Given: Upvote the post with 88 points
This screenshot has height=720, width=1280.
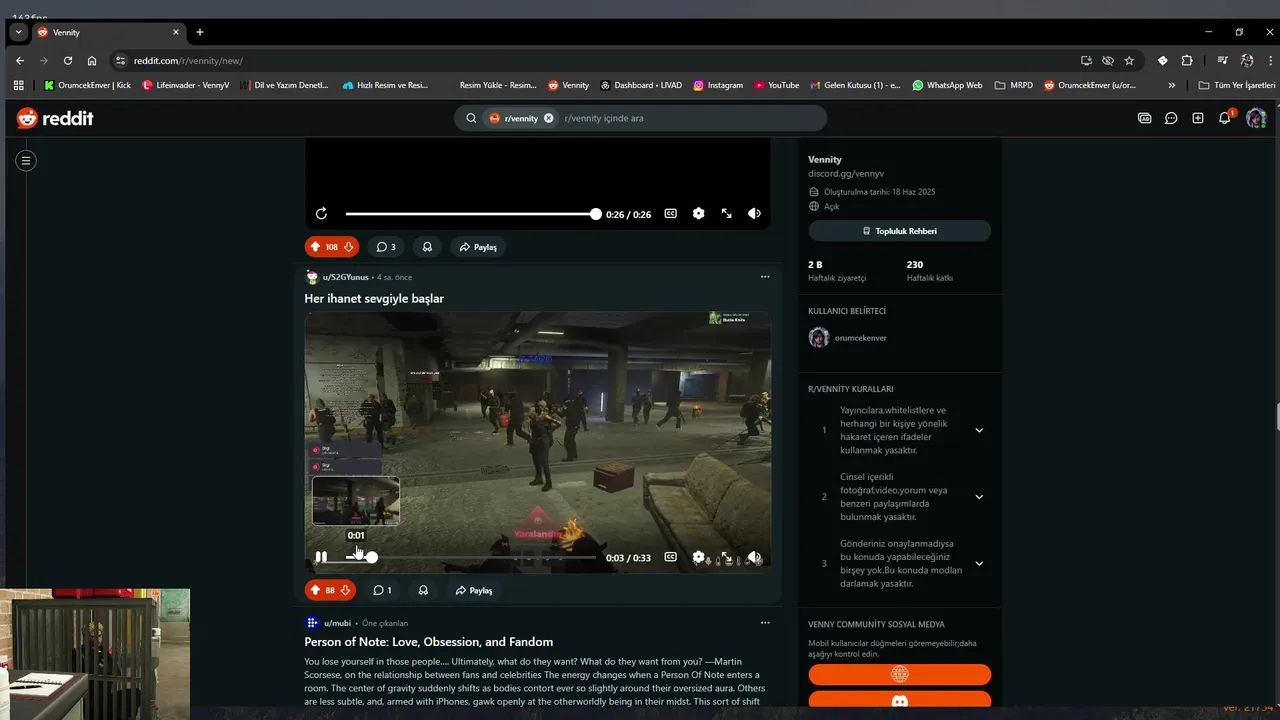Looking at the screenshot, I should click(x=315, y=590).
